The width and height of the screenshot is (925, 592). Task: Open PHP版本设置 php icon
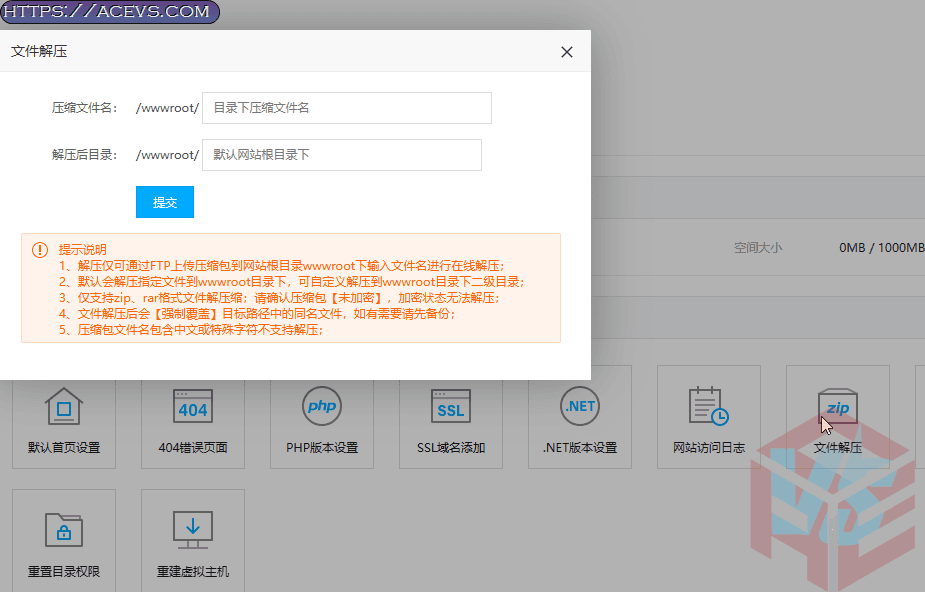(x=322, y=406)
